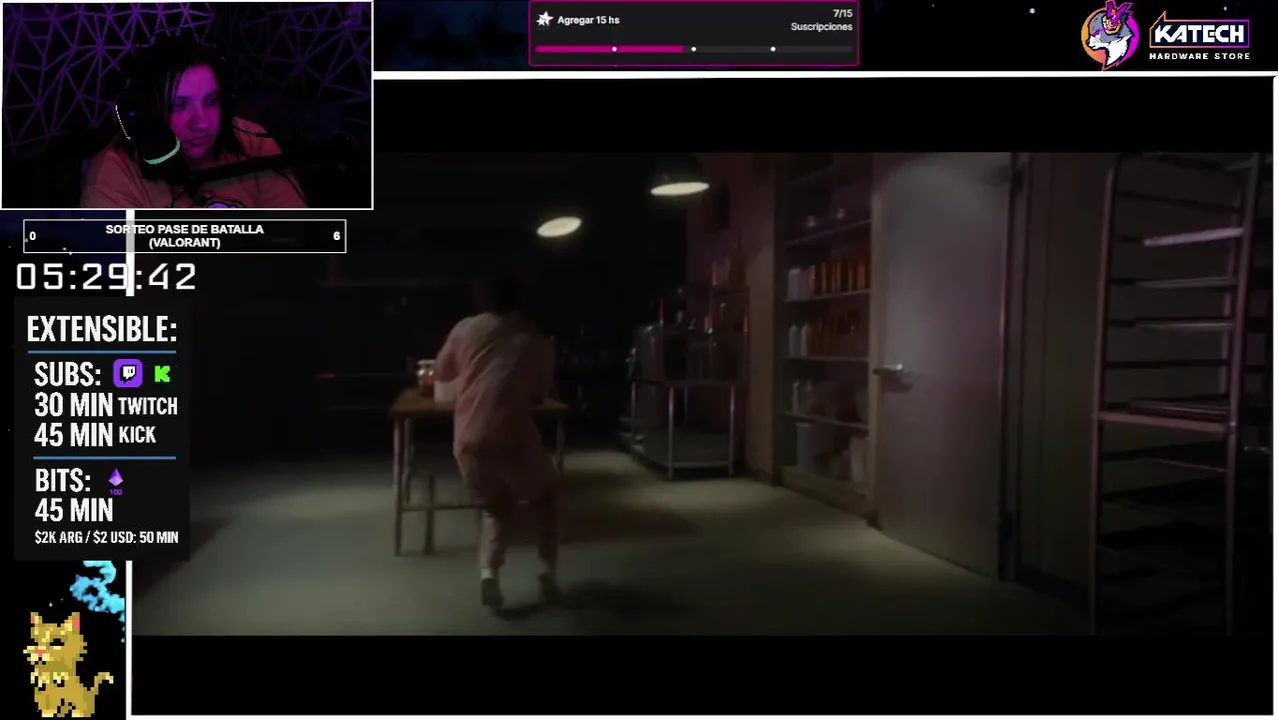The image size is (1278, 720).
Task: Click the '45 MIN KICK' line
Action: [95, 435]
